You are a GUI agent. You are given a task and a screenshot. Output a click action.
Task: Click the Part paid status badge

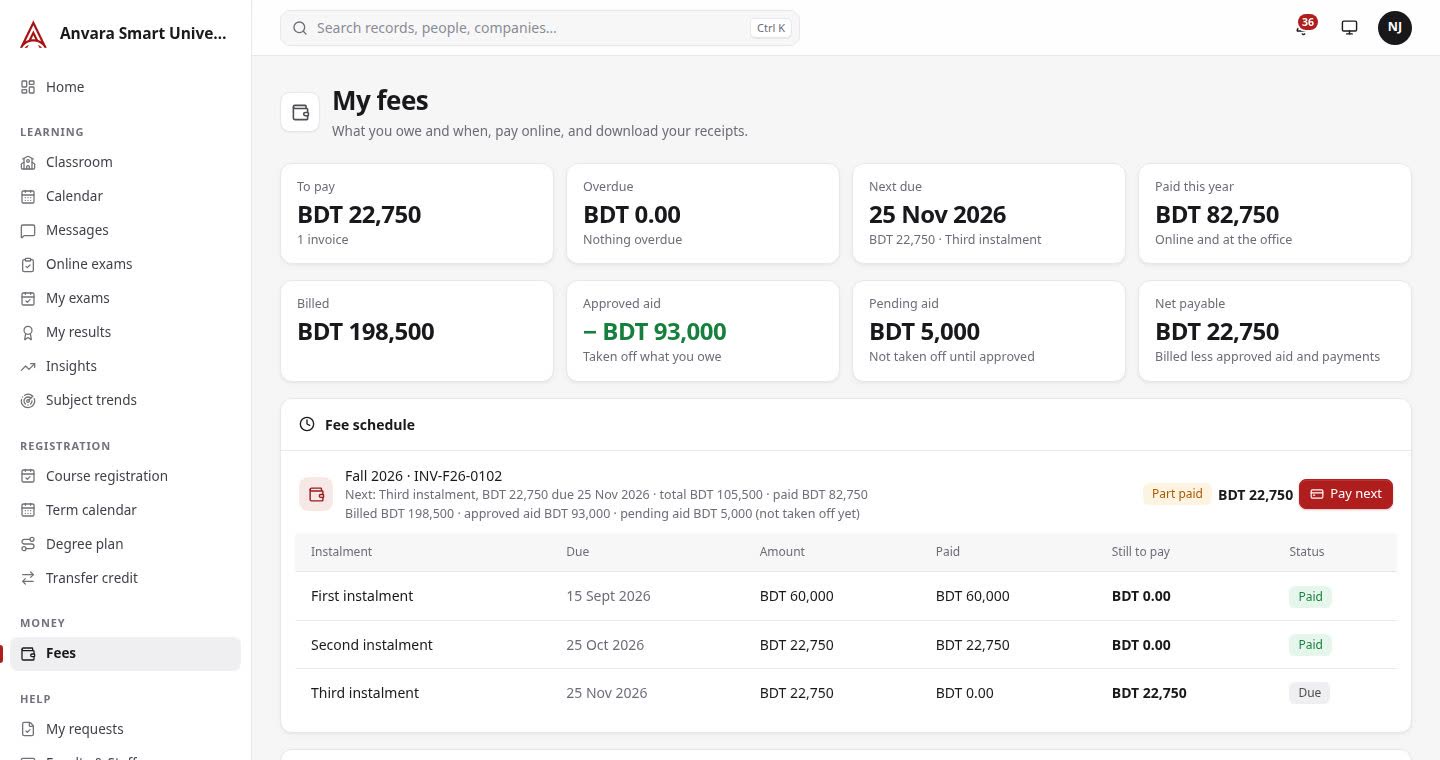click(1177, 494)
